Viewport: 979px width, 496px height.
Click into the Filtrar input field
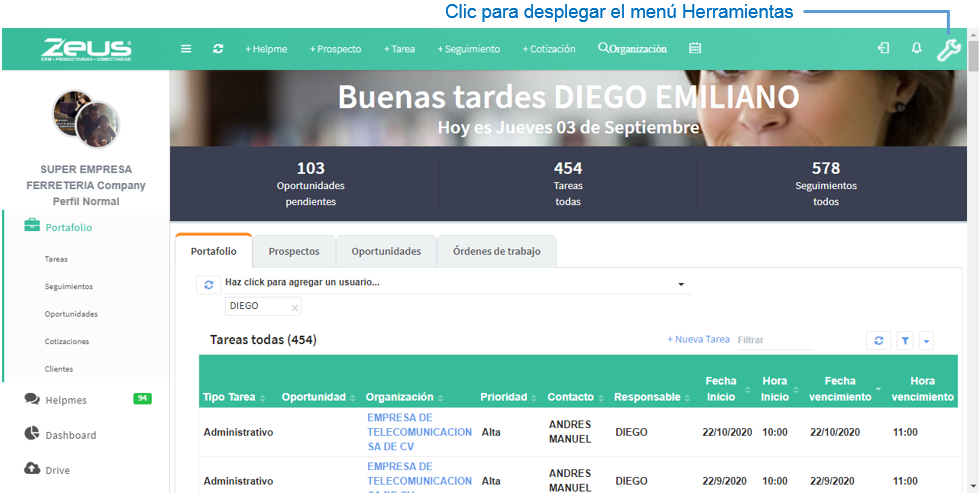(775, 340)
